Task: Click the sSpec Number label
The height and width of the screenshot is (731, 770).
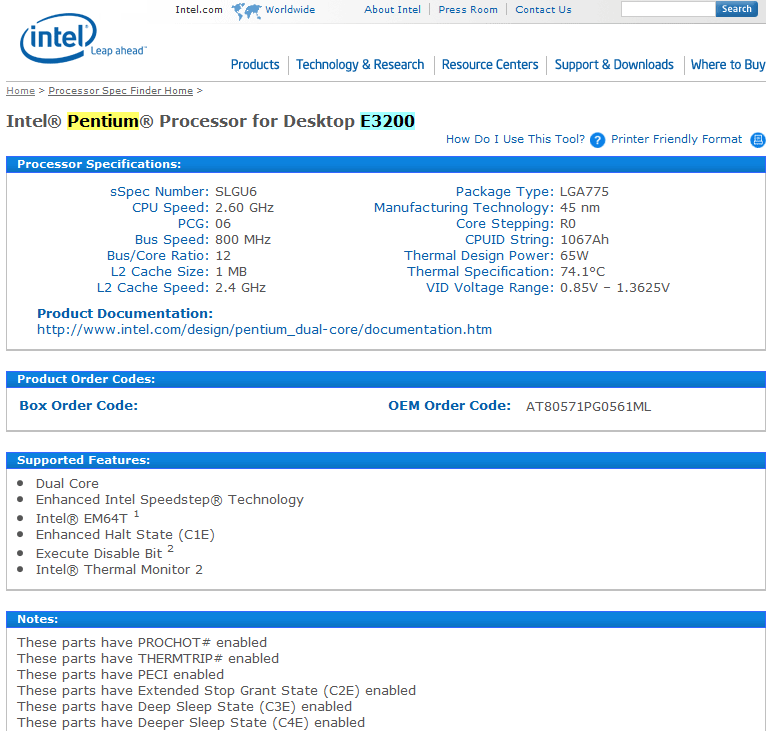Action: pyautogui.click(x=160, y=191)
